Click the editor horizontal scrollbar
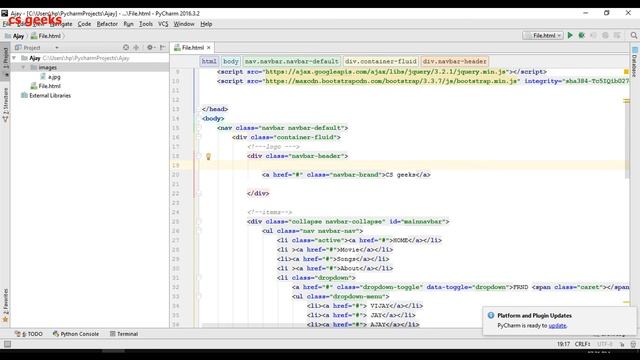Screen dimensions: 640x360 [343, 325]
